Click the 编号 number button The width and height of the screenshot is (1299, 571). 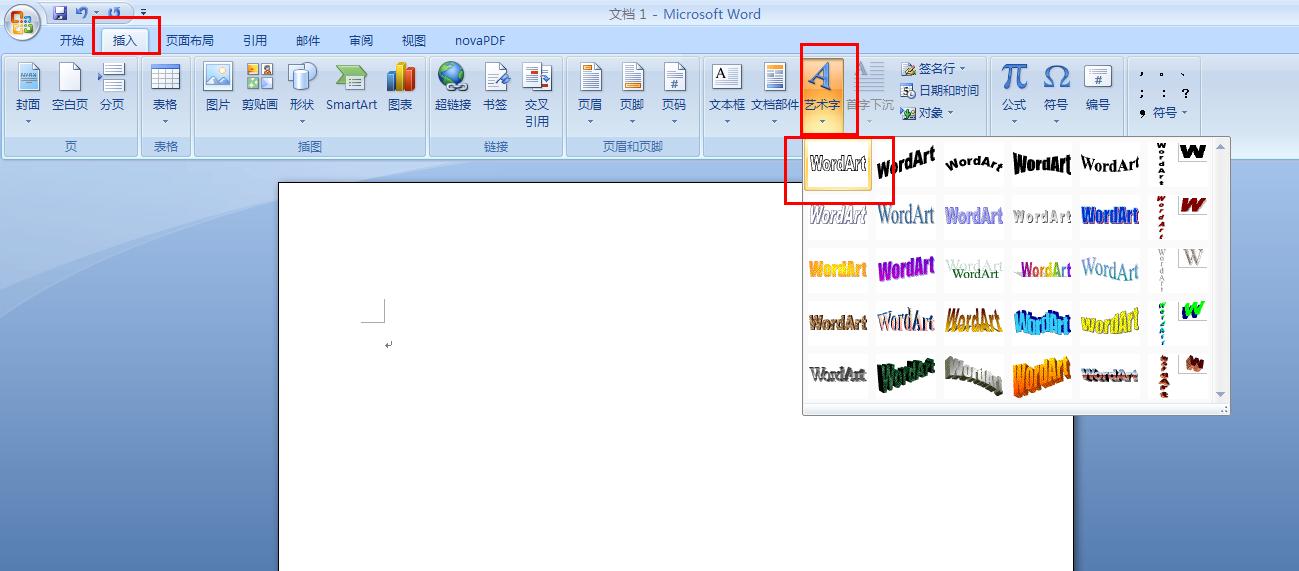[1098, 87]
